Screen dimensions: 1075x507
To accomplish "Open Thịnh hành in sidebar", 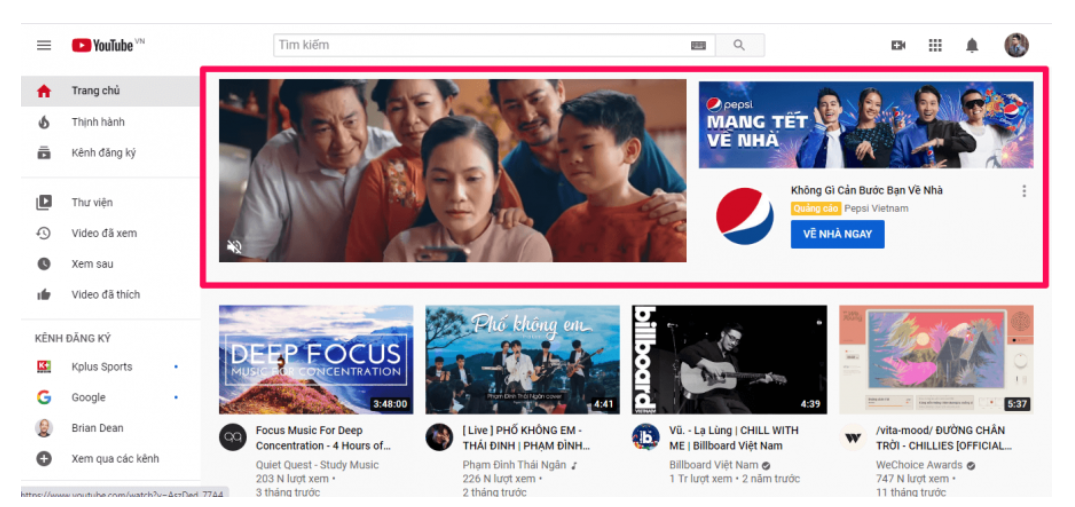I will [x=110, y=122].
